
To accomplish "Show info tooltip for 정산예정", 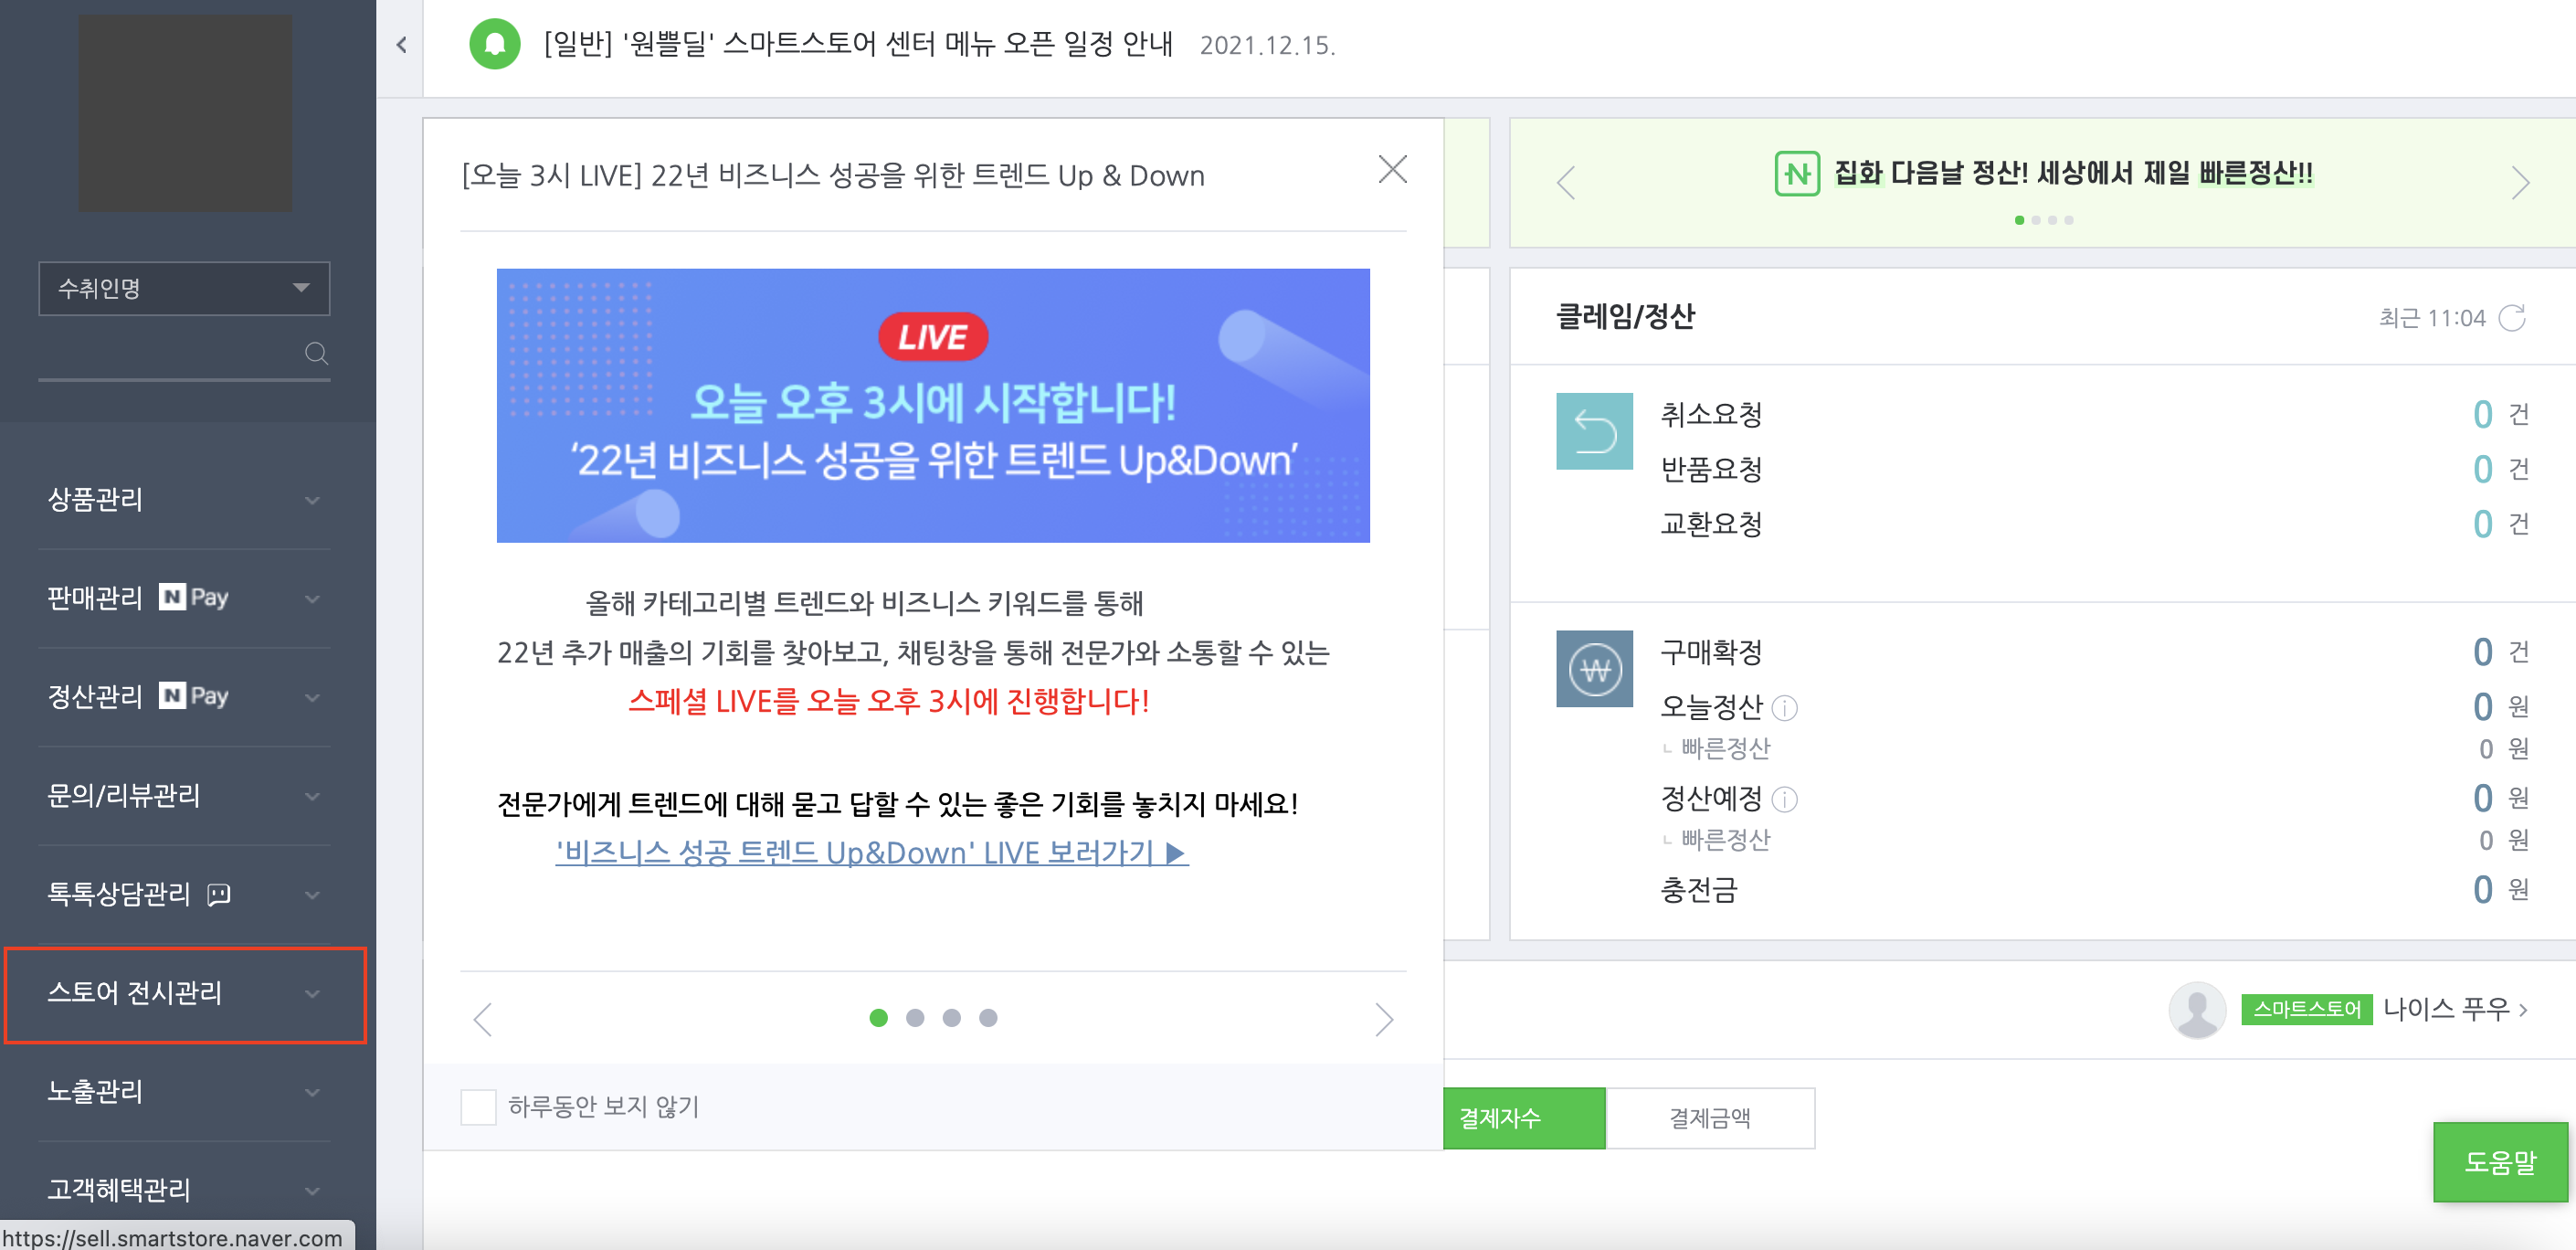I will coord(1784,799).
